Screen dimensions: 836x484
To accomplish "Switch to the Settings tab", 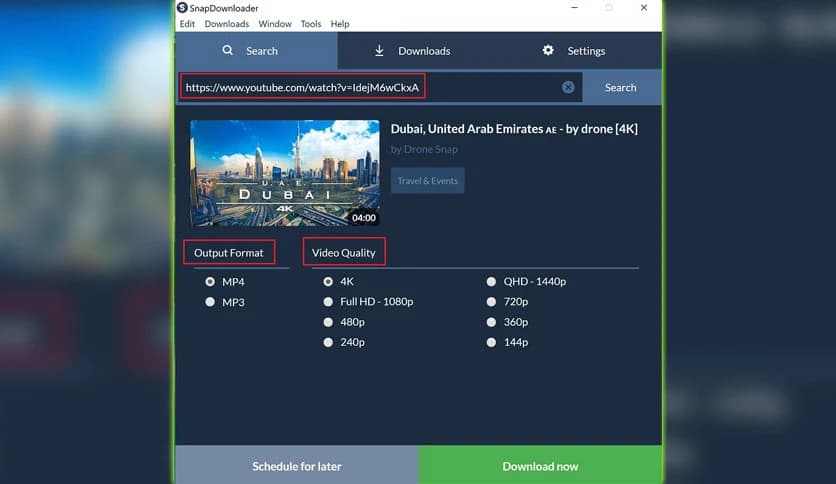I will click(580, 51).
